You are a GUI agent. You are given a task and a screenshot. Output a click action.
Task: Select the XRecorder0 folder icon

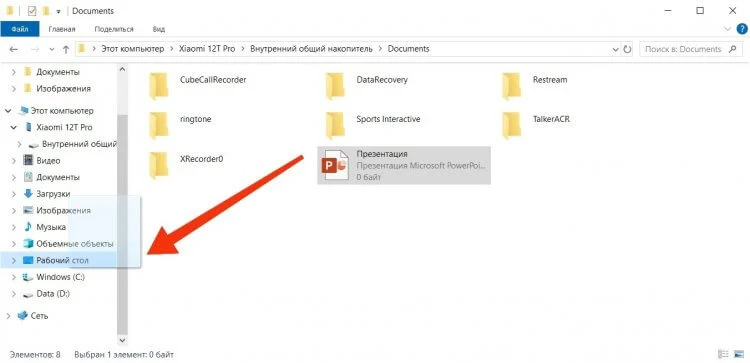pyautogui.click(x=158, y=165)
